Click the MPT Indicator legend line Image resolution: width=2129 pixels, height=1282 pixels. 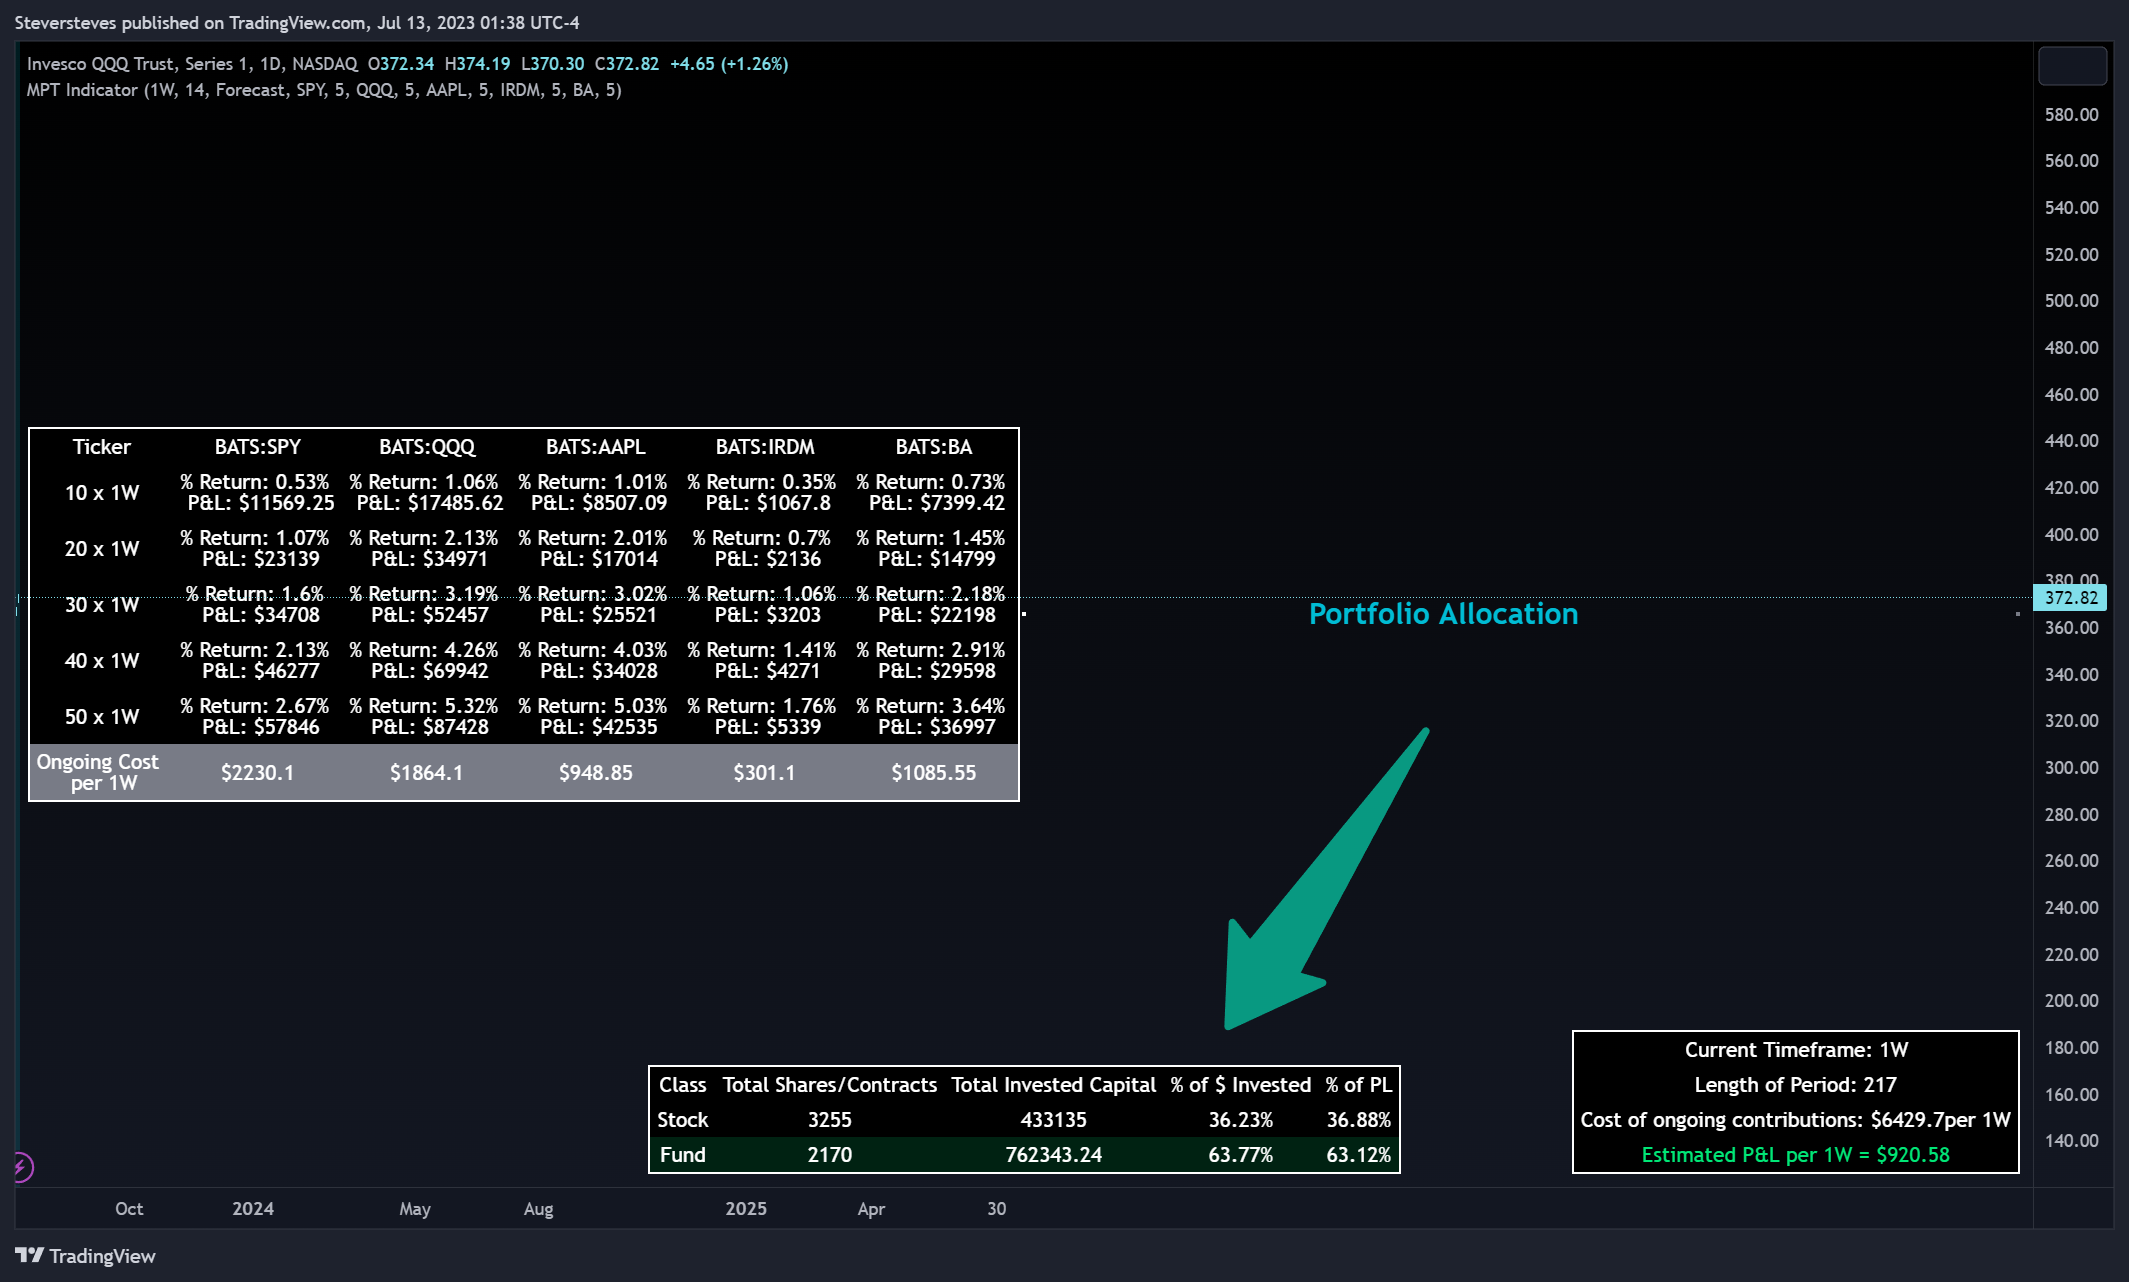tap(324, 90)
